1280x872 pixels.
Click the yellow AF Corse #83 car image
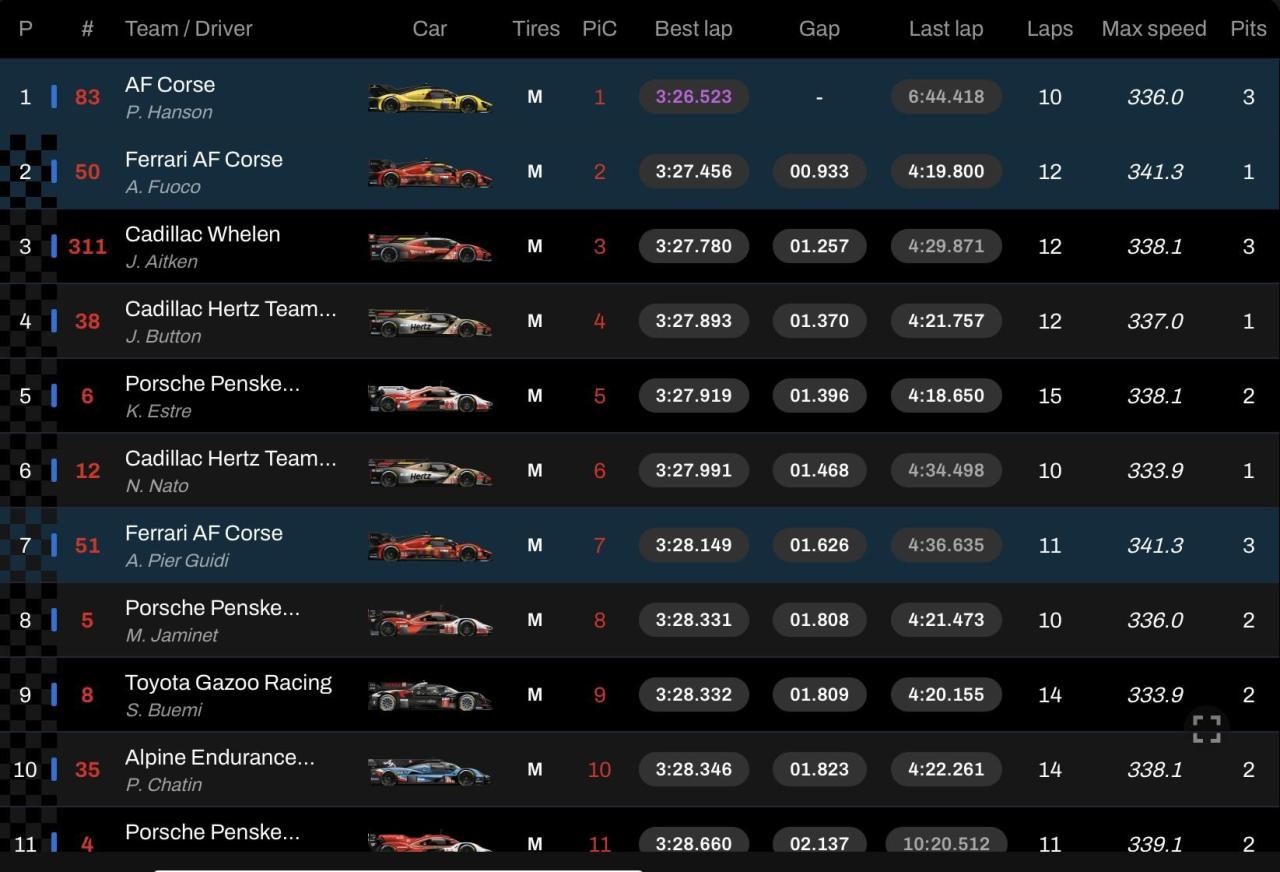tap(430, 98)
